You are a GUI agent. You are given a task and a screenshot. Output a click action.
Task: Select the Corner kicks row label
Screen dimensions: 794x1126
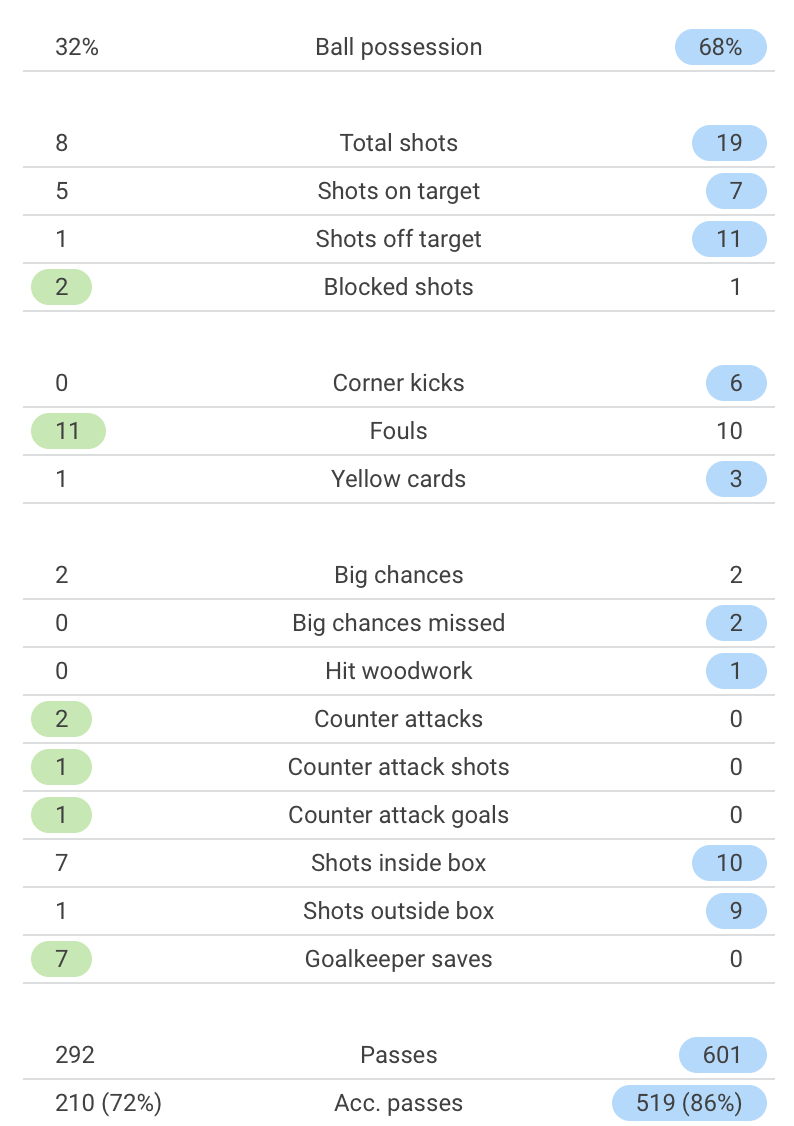[x=398, y=383]
